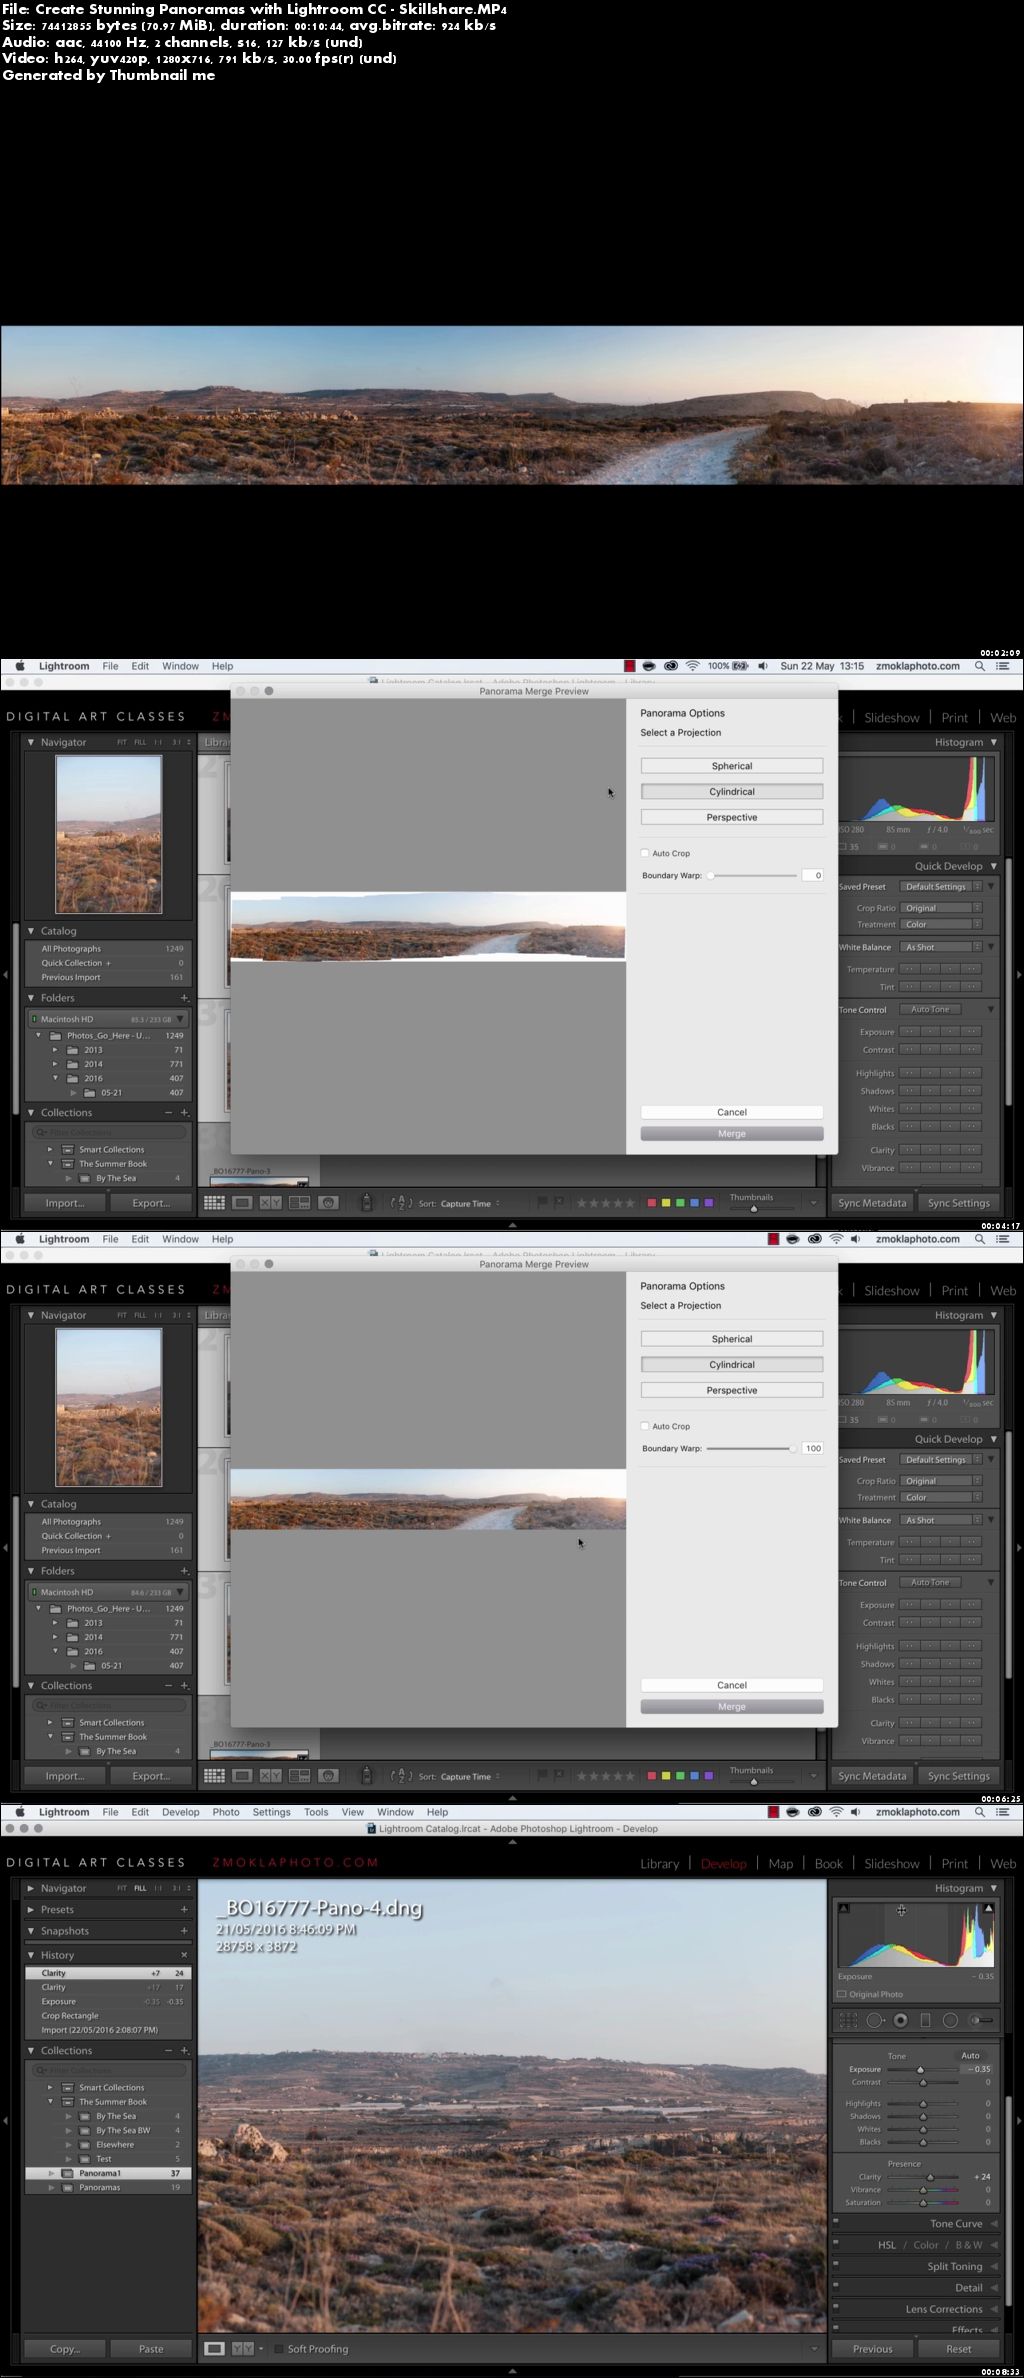Select Graduated Filter tool in Develop tool strip

[925, 2020]
